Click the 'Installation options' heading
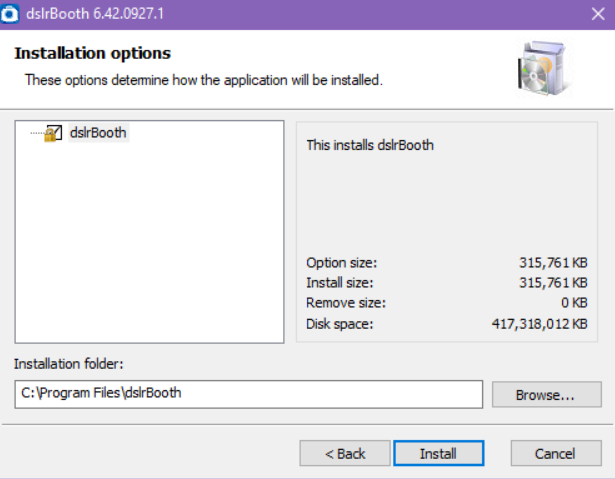This screenshot has height=479, width=615. click(93, 53)
